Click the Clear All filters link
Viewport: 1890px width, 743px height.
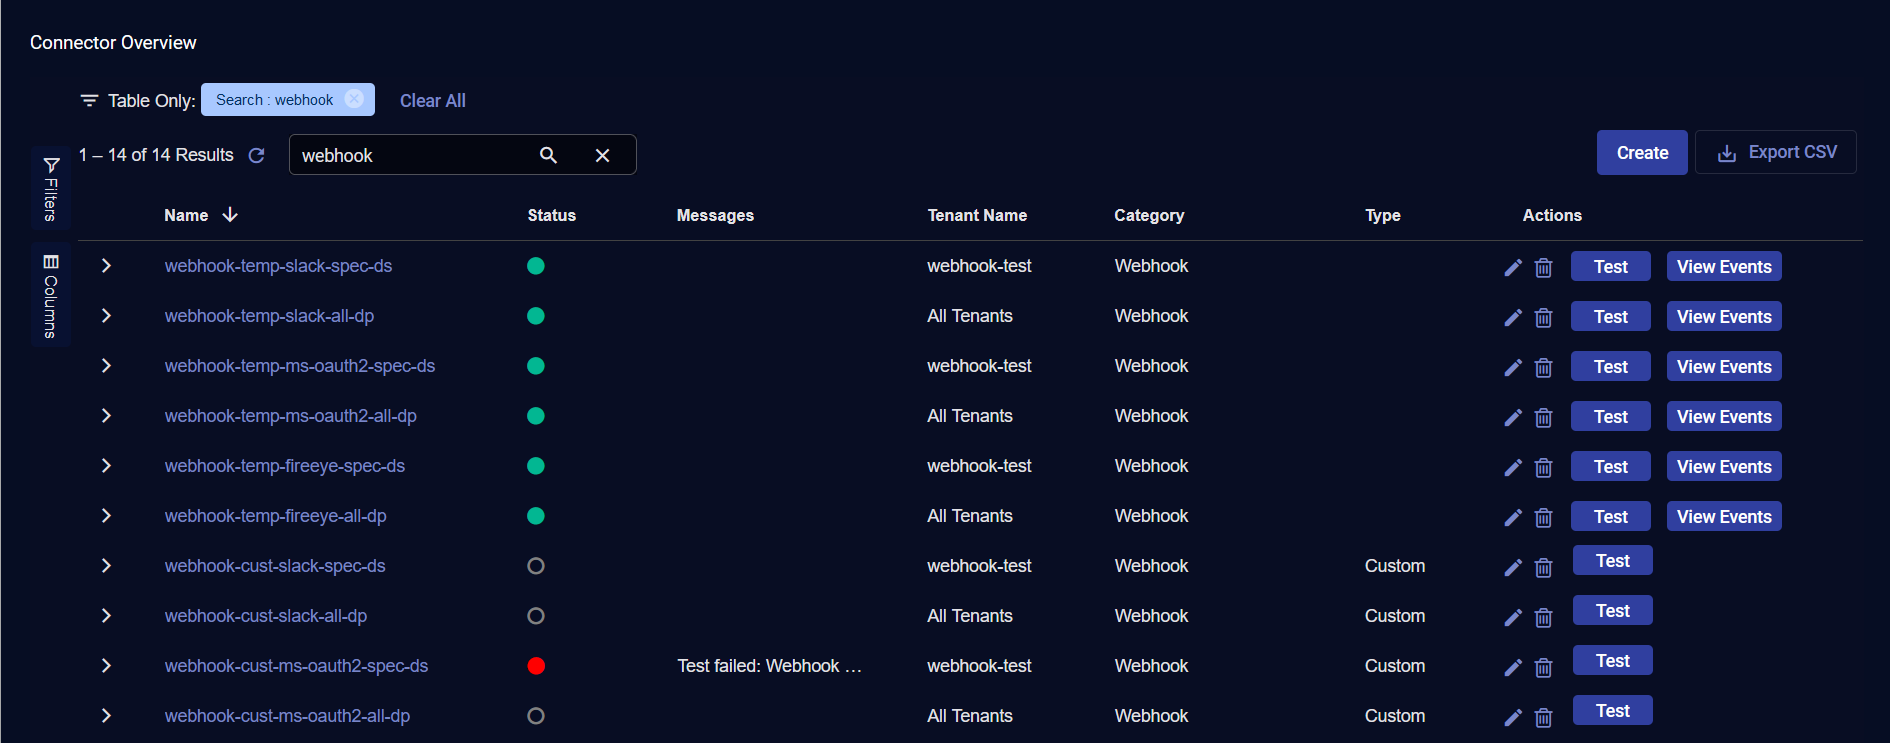click(432, 101)
